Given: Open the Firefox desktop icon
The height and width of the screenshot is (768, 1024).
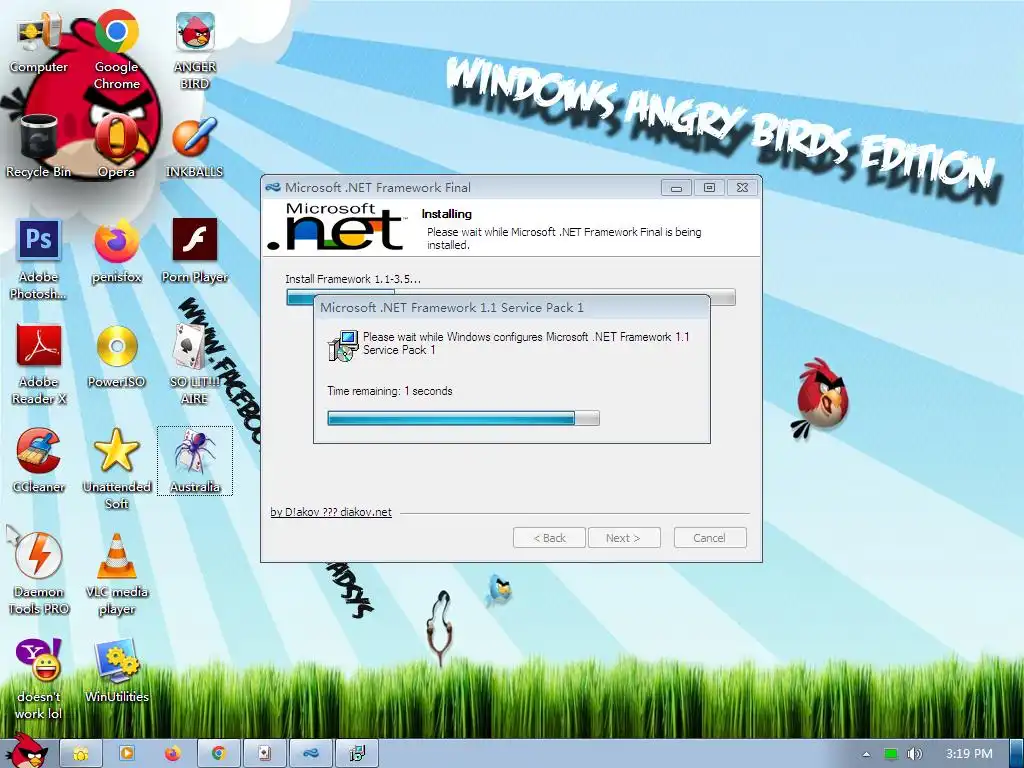Looking at the screenshot, I should 116,251.
